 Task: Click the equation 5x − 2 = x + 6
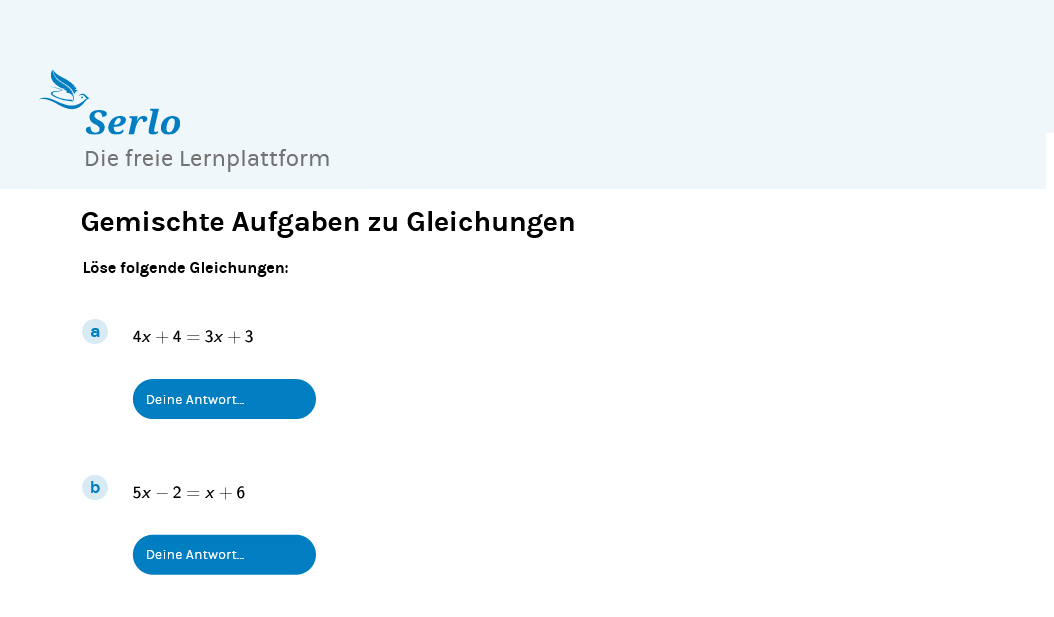tap(189, 493)
